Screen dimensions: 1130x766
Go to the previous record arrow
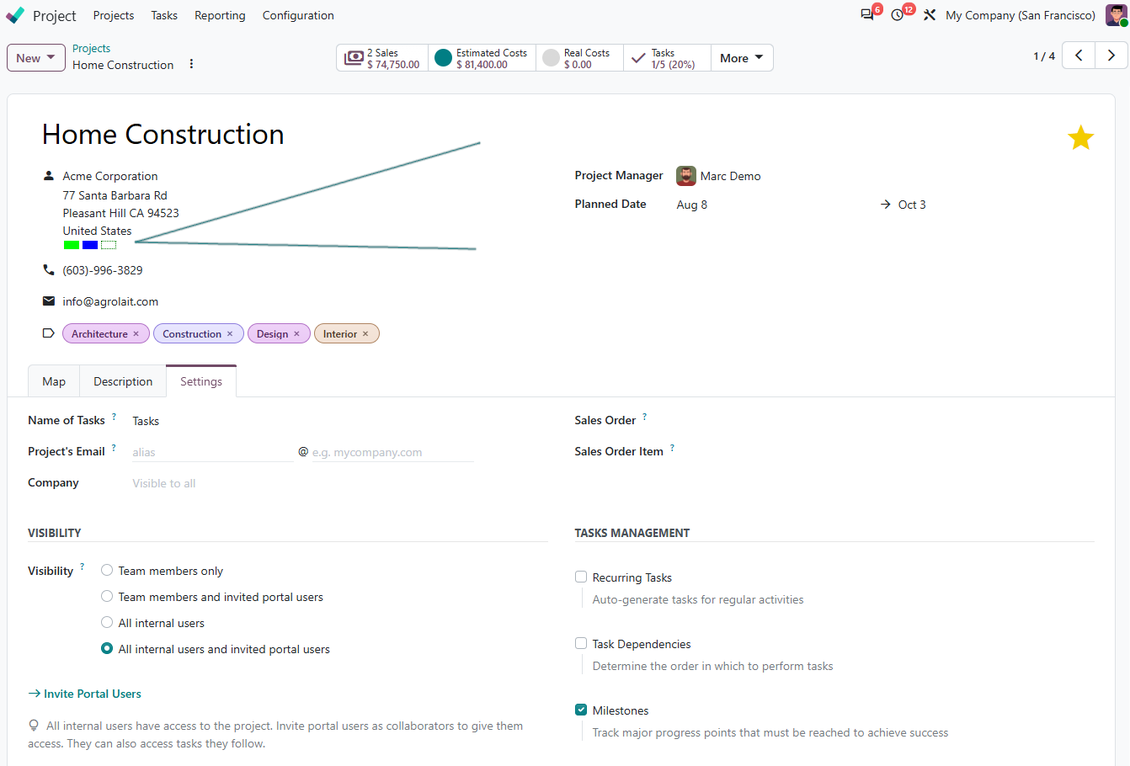(1079, 55)
